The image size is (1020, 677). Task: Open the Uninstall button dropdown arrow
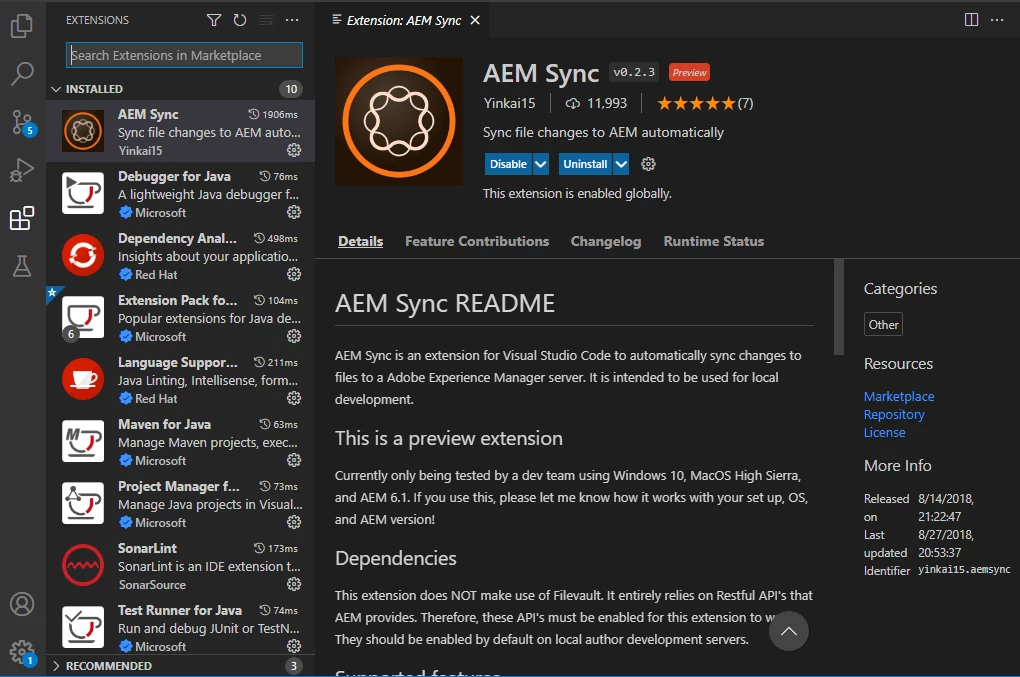pyautogui.click(x=621, y=164)
